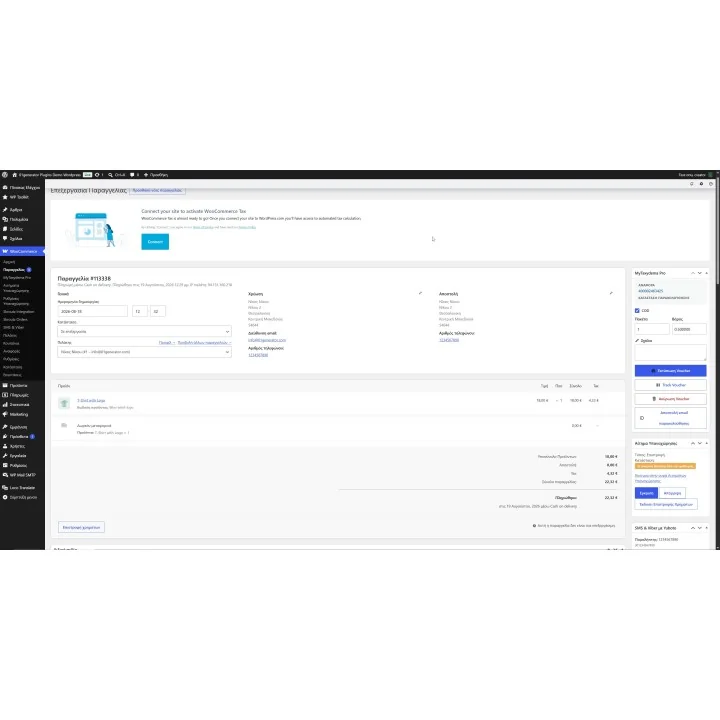This screenshot has height=720, width=720.
Task: Open the Appearance brush icon in sidebar
Action: 5,427
